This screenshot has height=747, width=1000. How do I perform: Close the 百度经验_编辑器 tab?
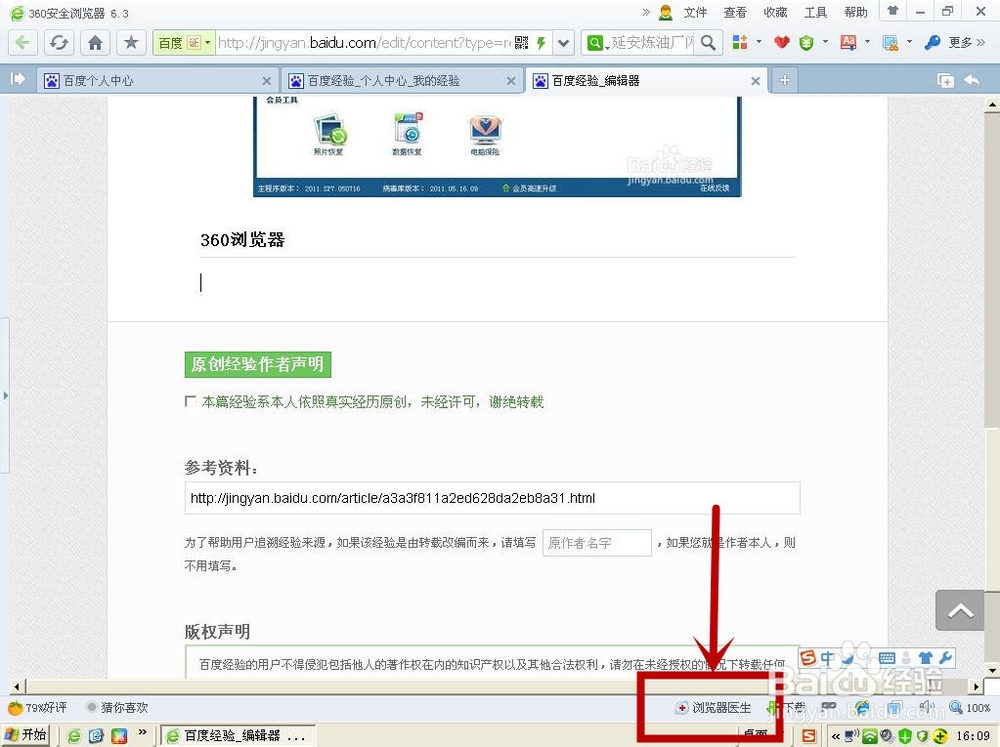pyautogui.click(x=756, y=81)
